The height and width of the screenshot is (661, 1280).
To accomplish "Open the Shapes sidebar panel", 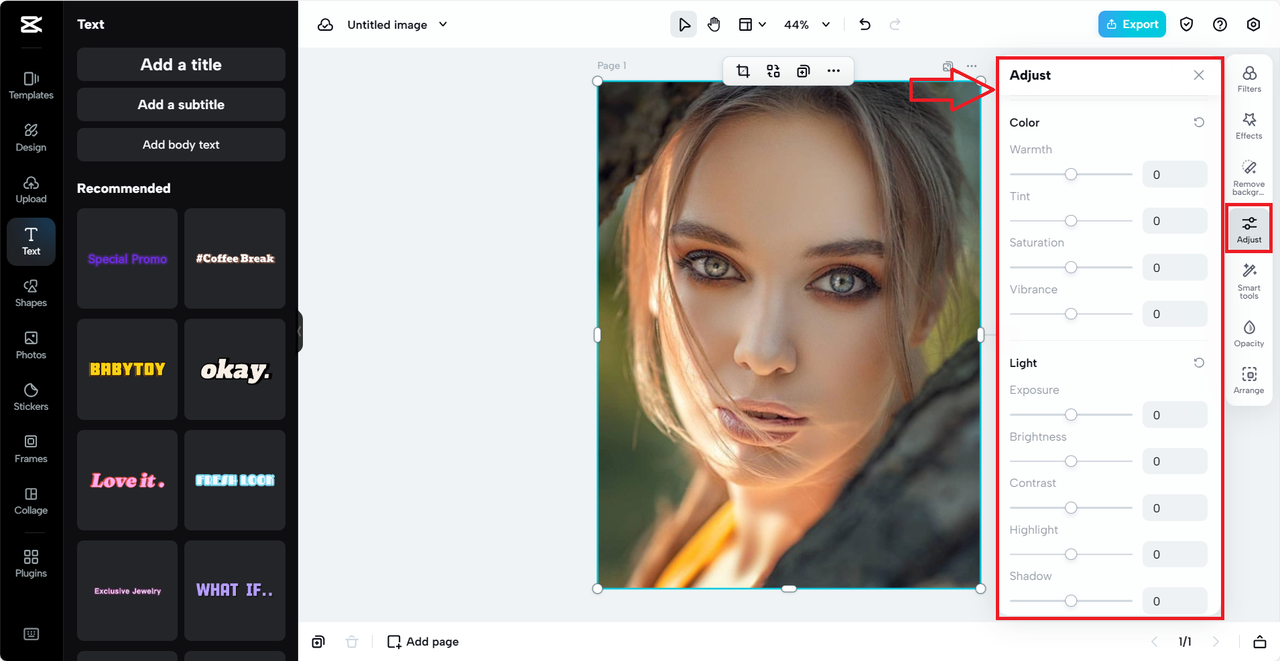I will click(x=31, y=293).
